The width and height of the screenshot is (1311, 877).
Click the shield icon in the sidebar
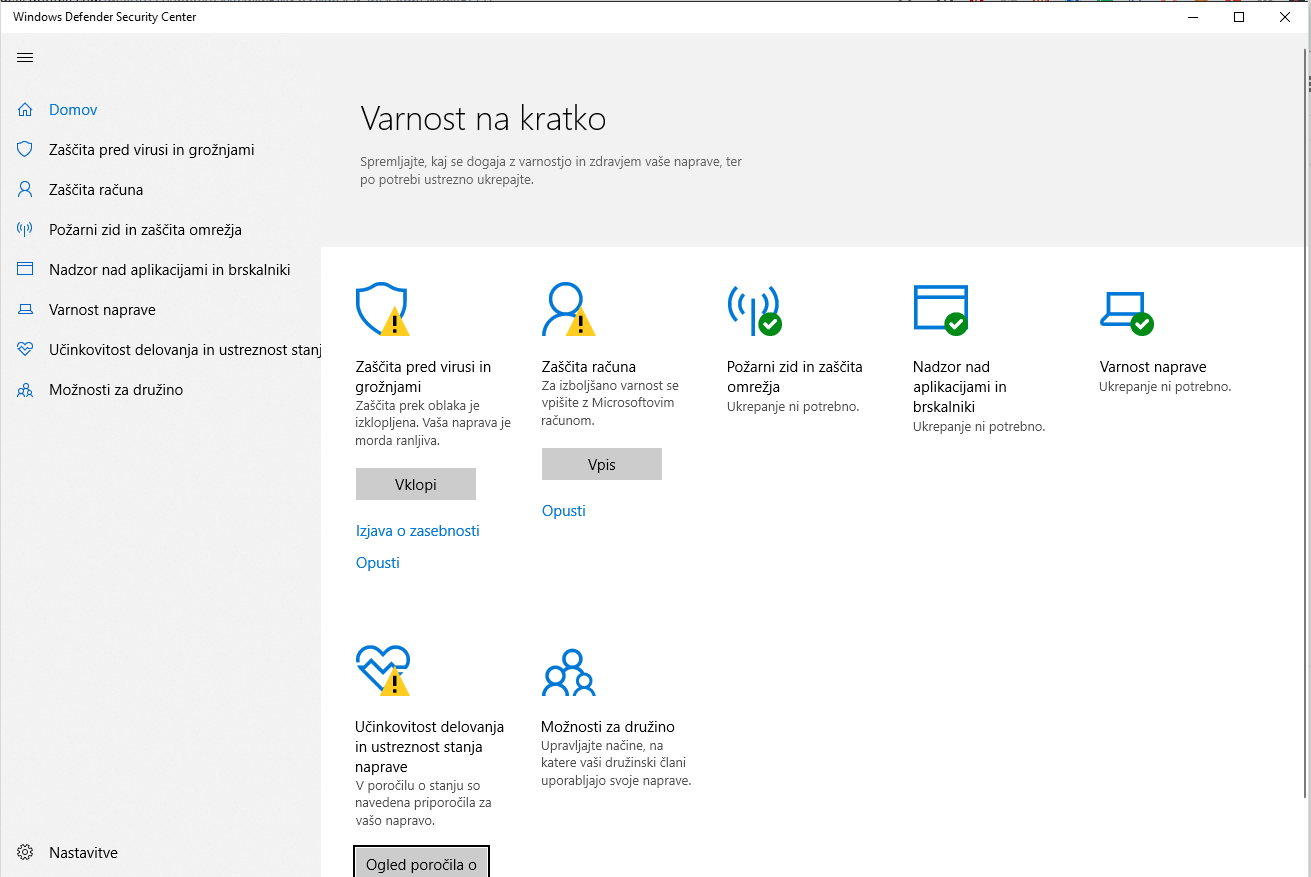pos(25,150)
